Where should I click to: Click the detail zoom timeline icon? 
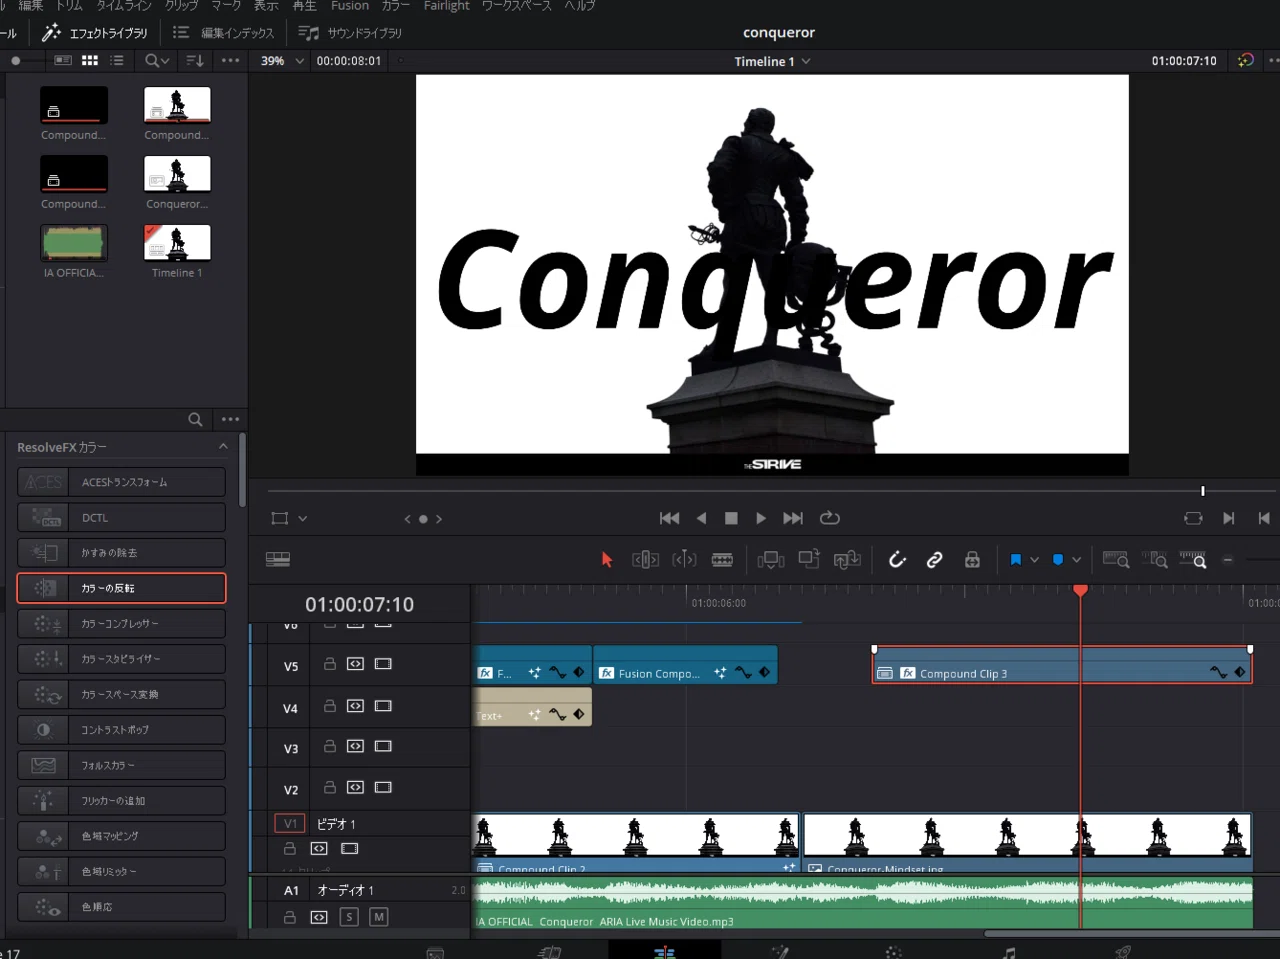pyautogui.click(x=1155, y=560)
